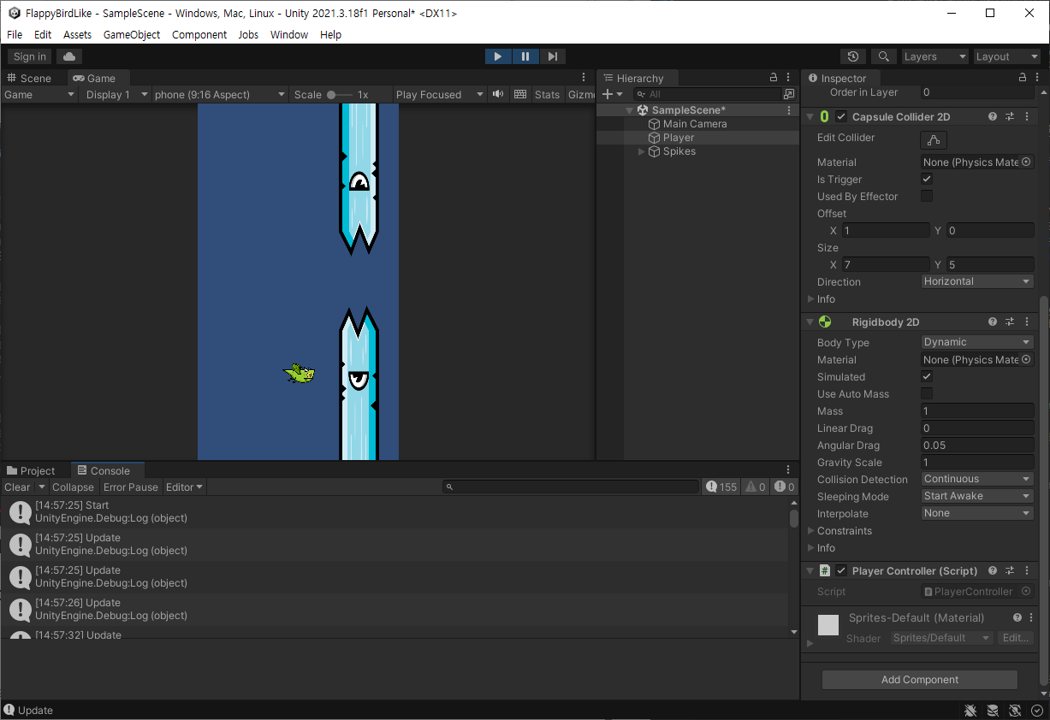
Task: Open the Play Focused dropdown
Action: pos(439,94)
